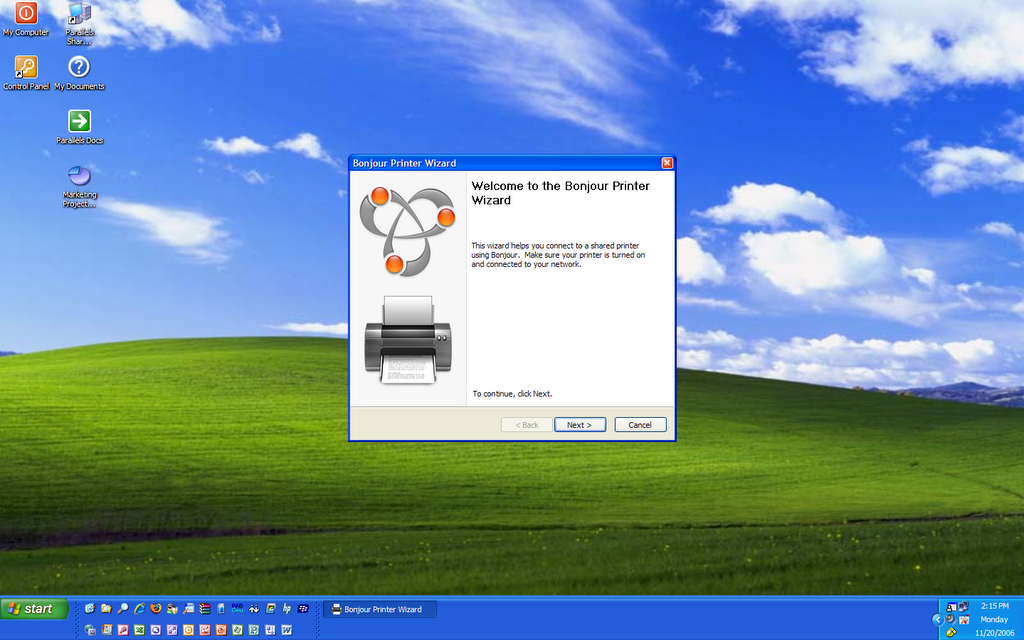This screenshot has width=1024, height=640.
Task: Launch Firefox from Quick Launch
Action: click(155, 609)
